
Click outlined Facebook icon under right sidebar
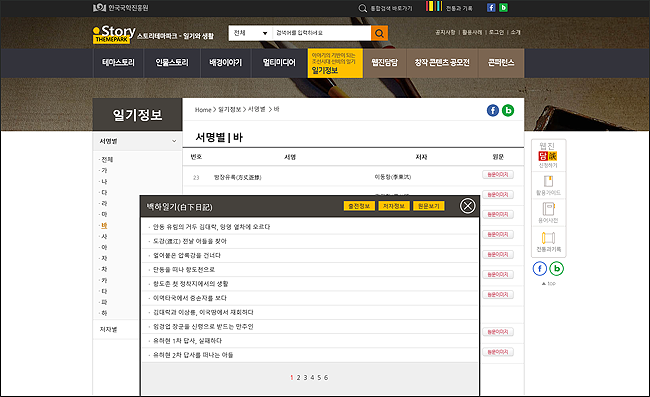539,269
